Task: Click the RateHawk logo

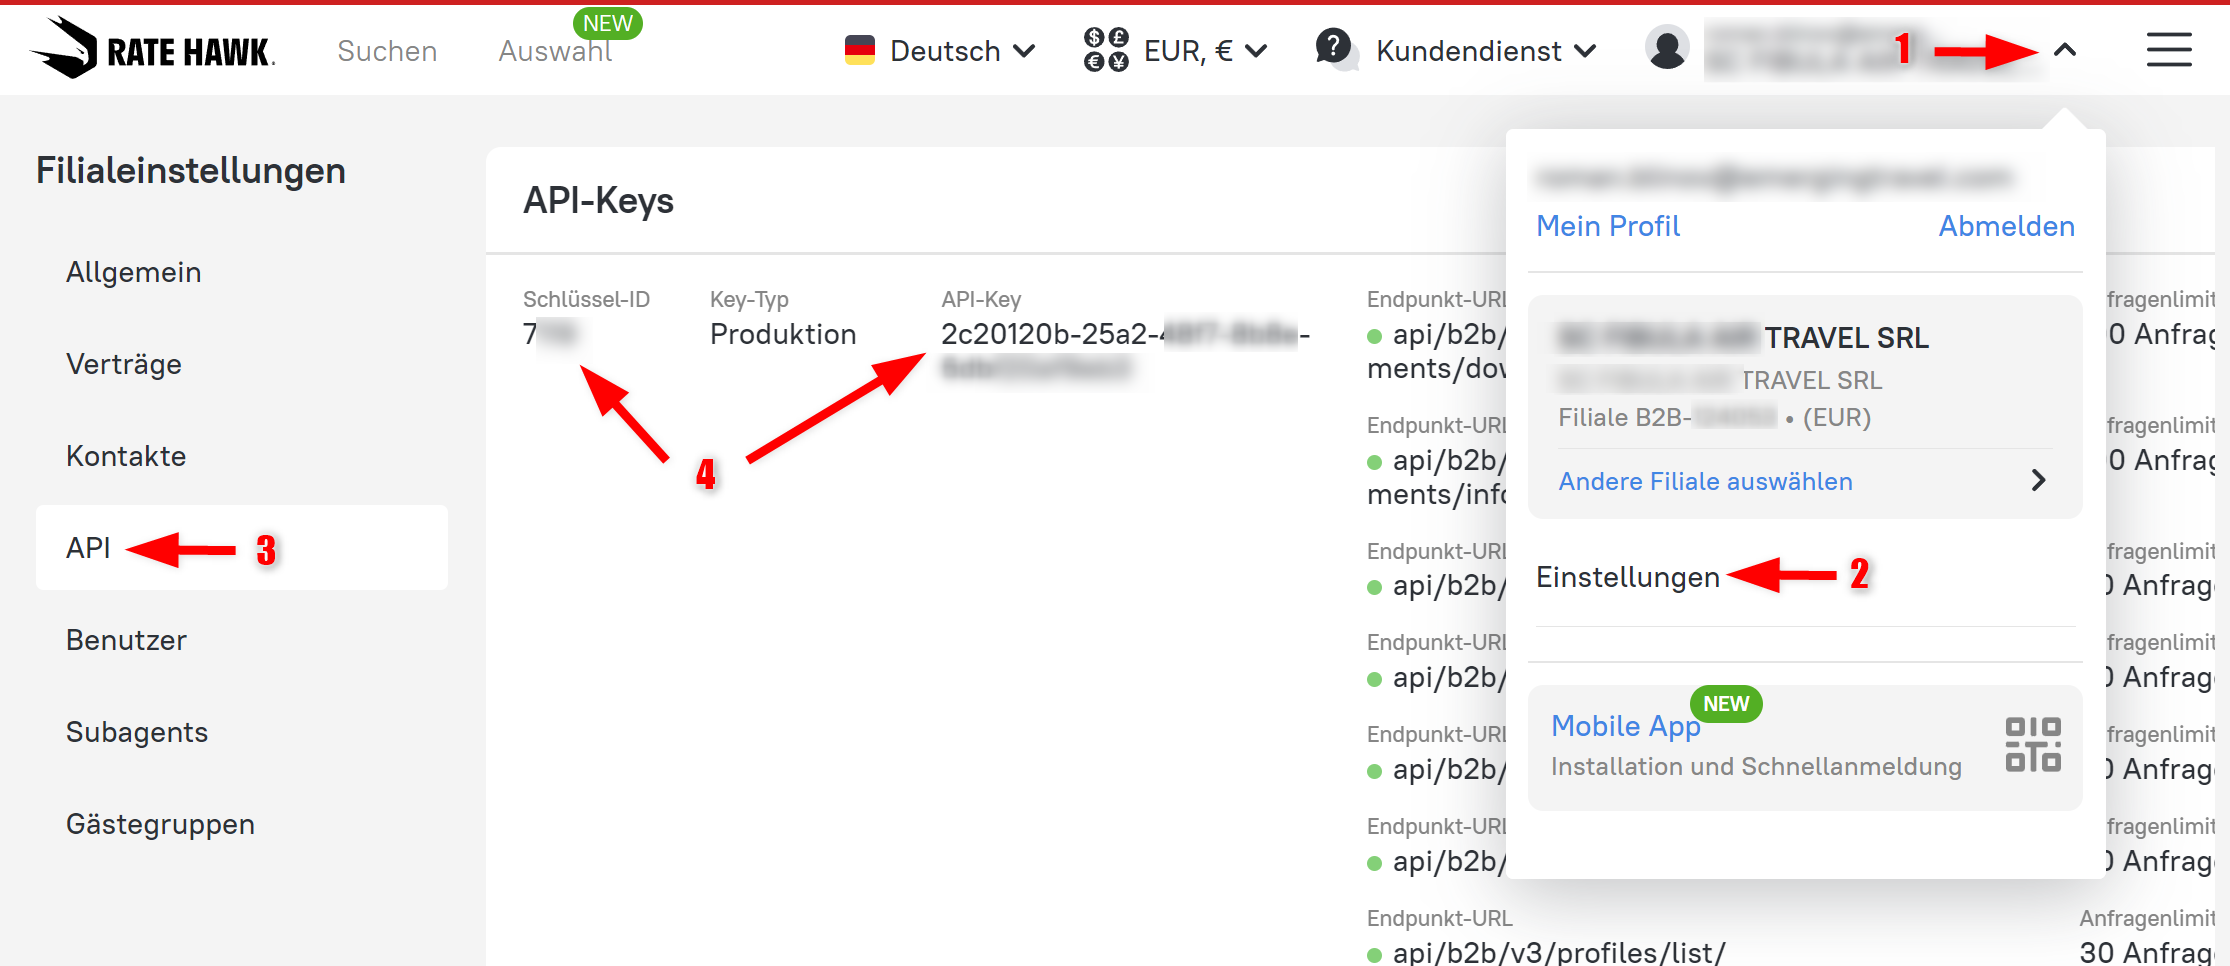Action: tap(153, 48)
